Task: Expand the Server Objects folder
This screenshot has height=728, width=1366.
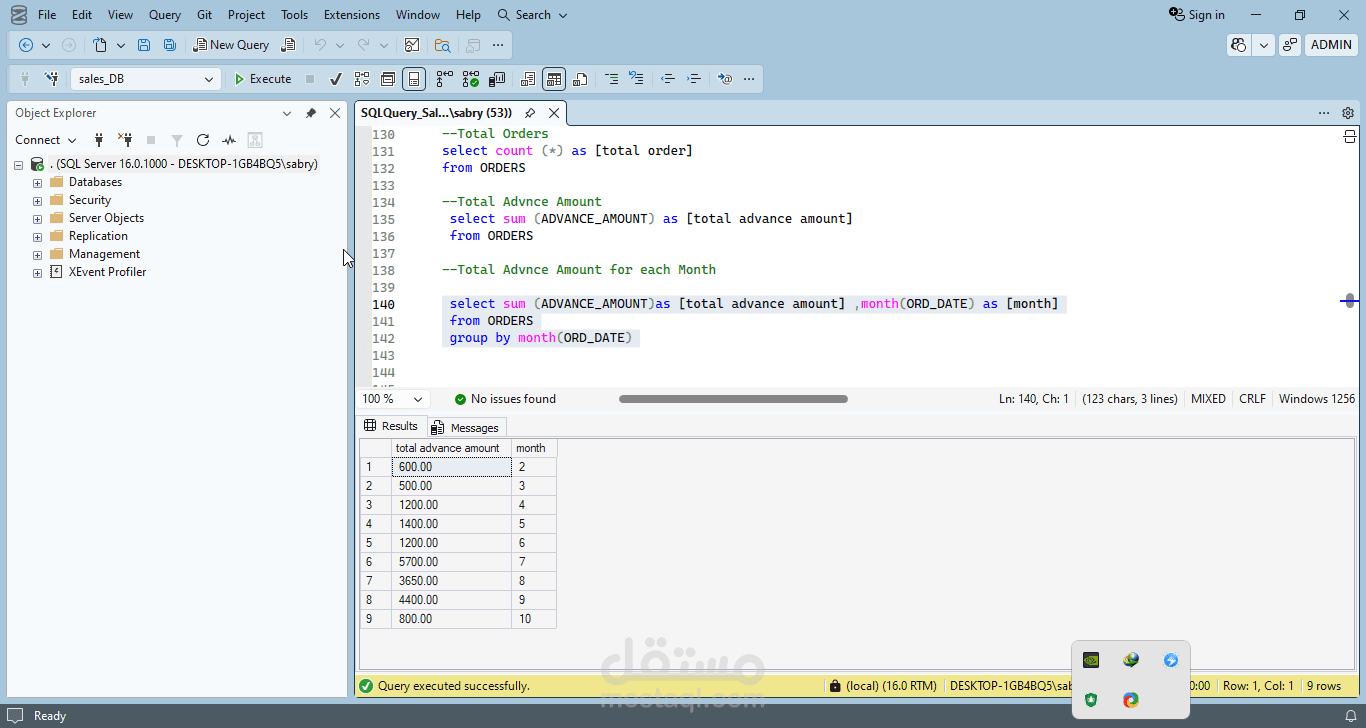Action: (38, 218)
